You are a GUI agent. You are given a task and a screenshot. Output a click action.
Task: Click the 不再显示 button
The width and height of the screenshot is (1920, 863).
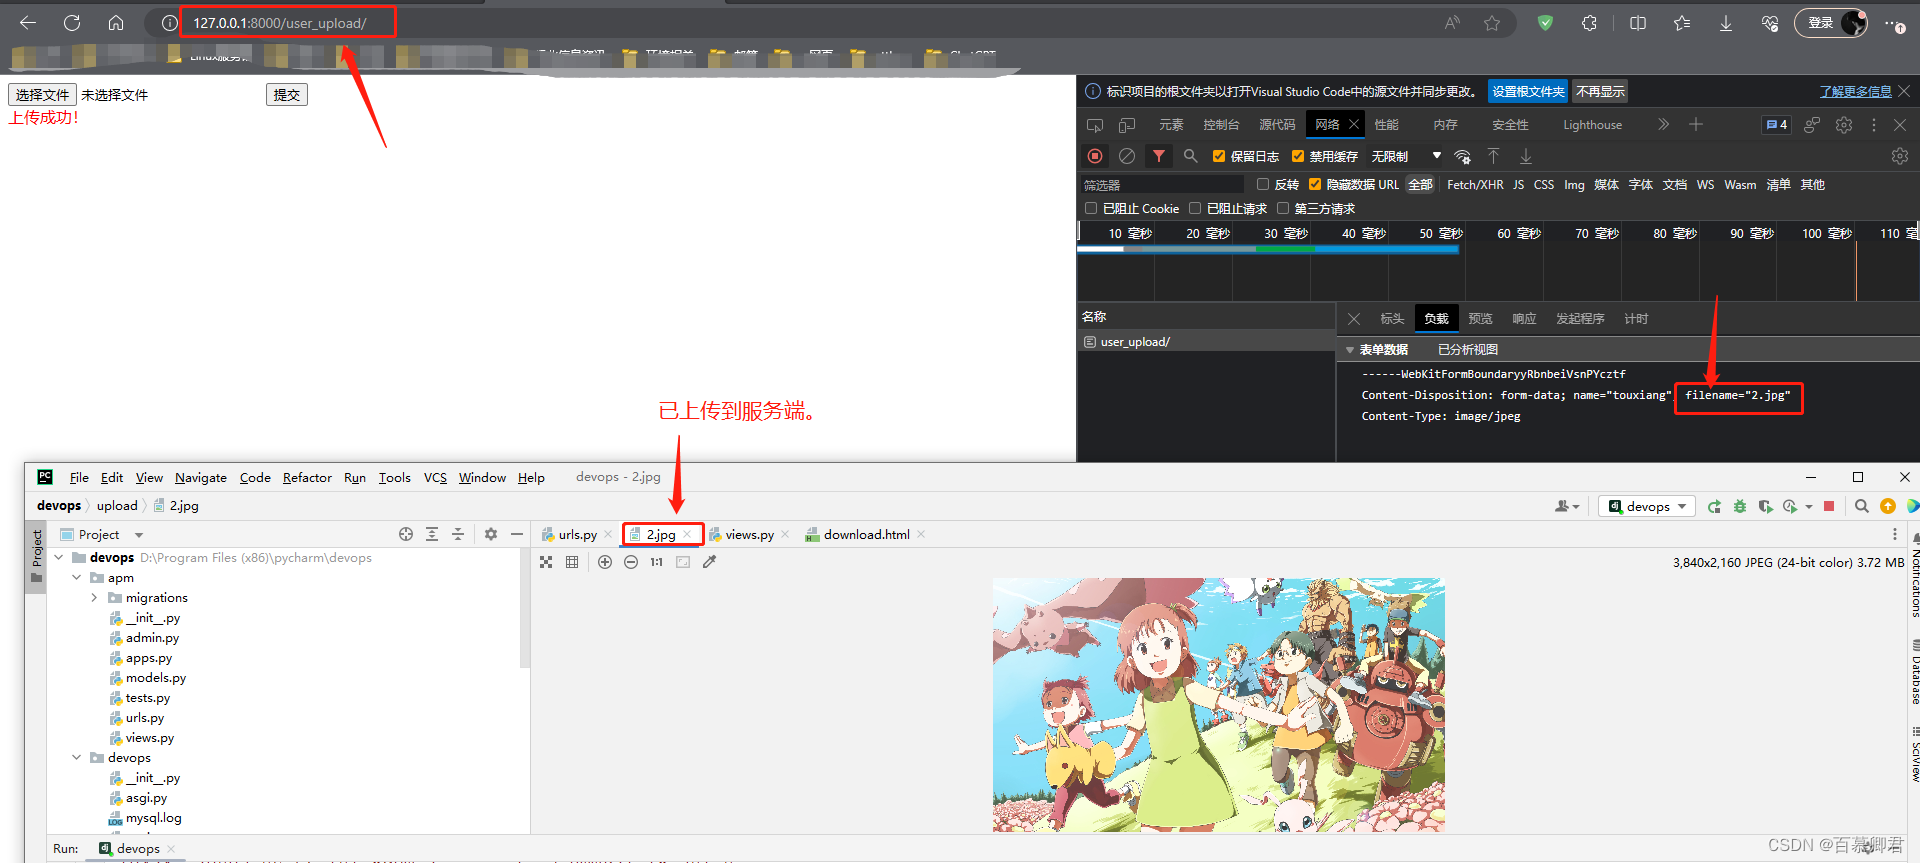pyautogui.click(x=1600, y=91)
